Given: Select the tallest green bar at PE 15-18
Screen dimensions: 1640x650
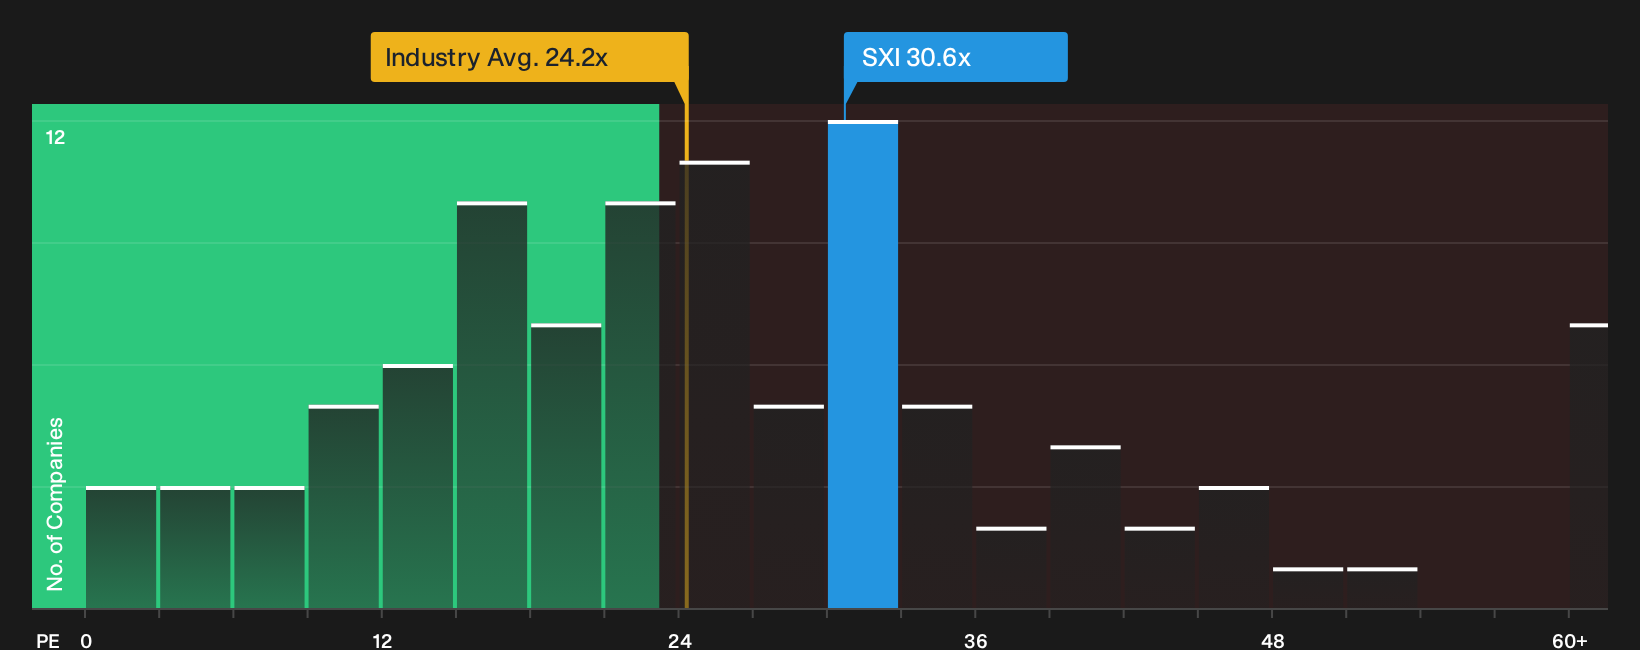Looking at the screenshot, I should point(492,405).
